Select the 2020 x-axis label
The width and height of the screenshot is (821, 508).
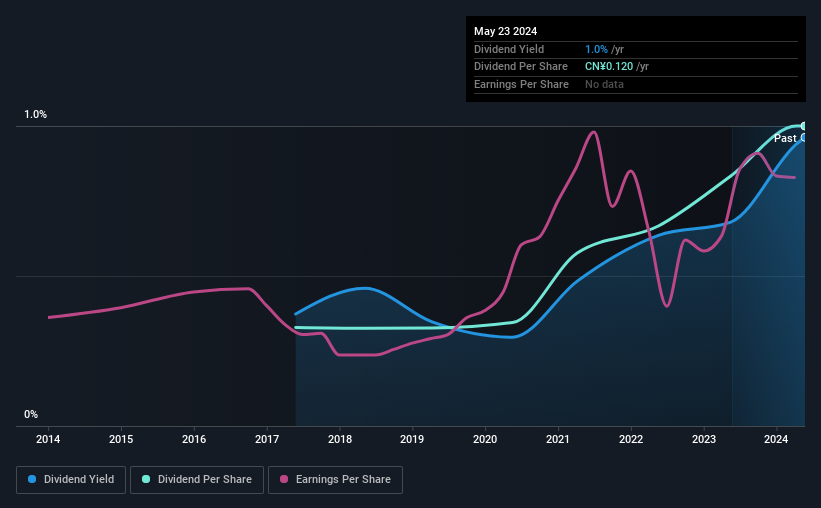[x=485, y=439]
